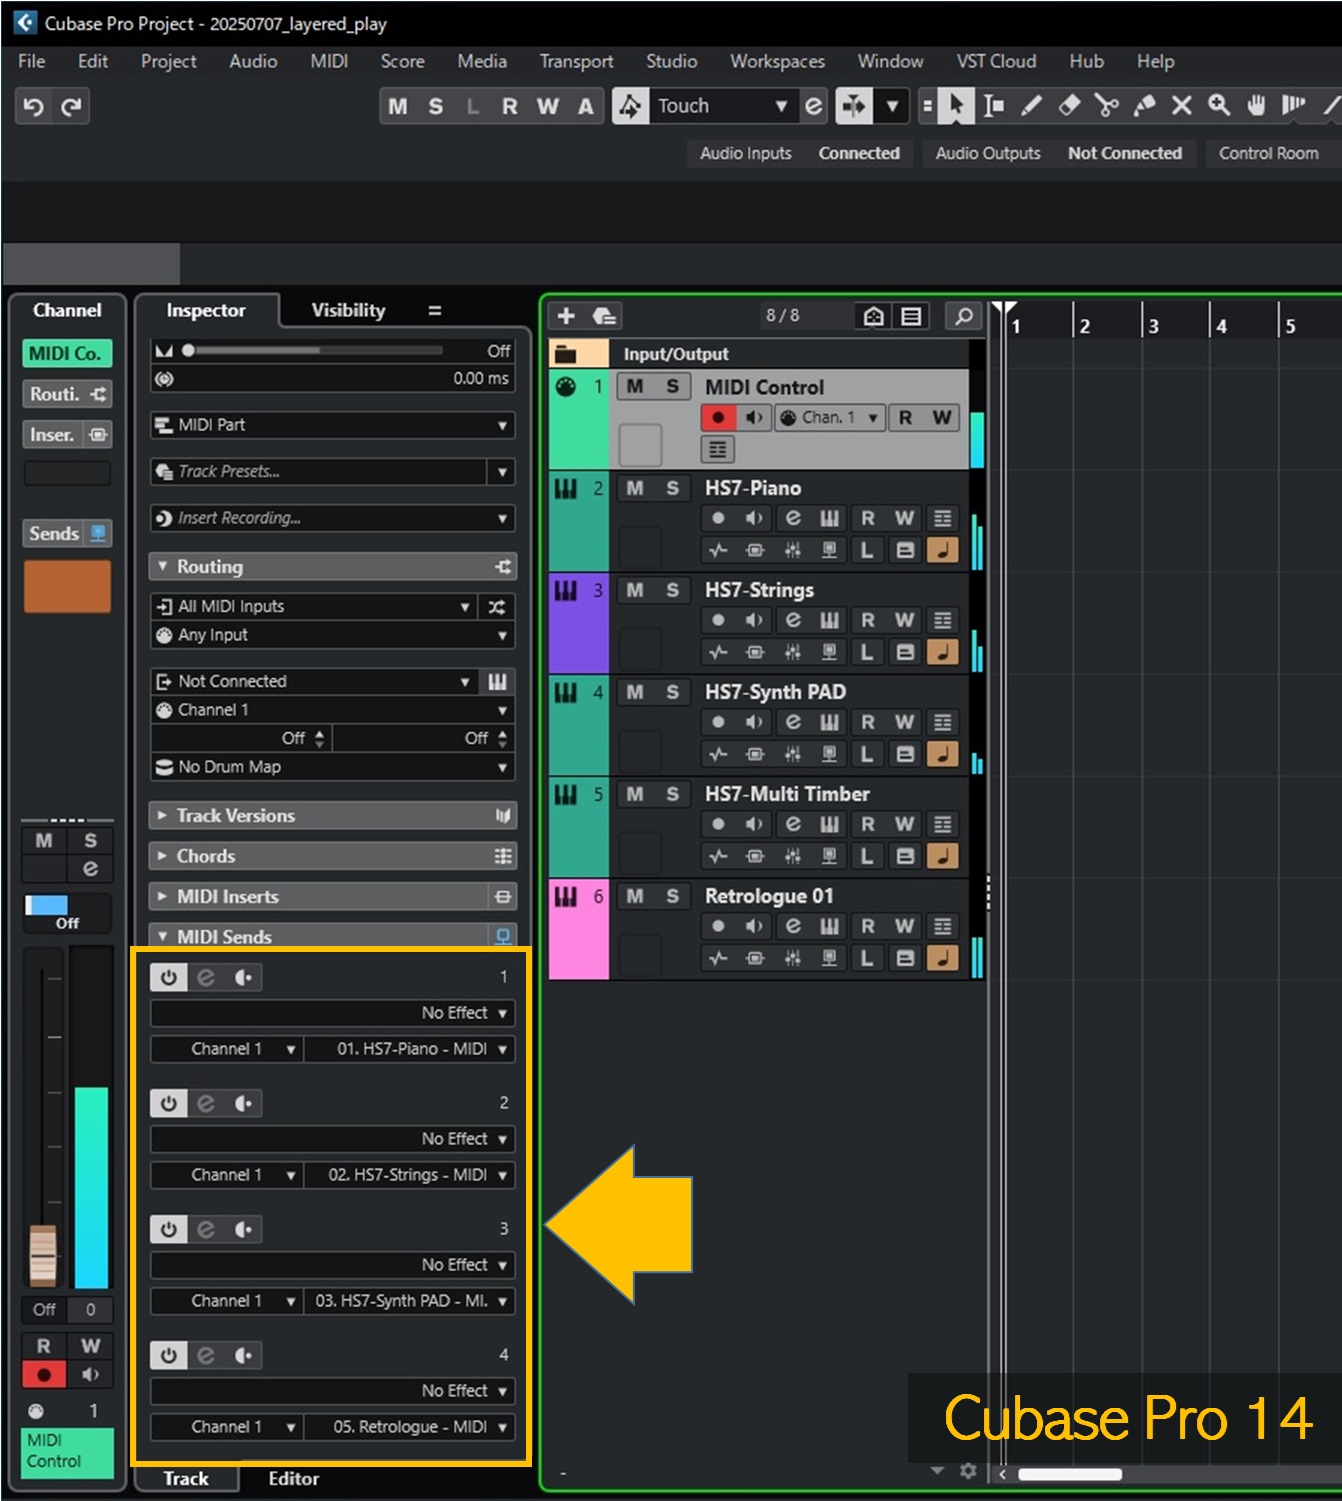1342x1501 pixels.
Task: Select the Object Selection arrow tool
Action: tap(956, 105)
